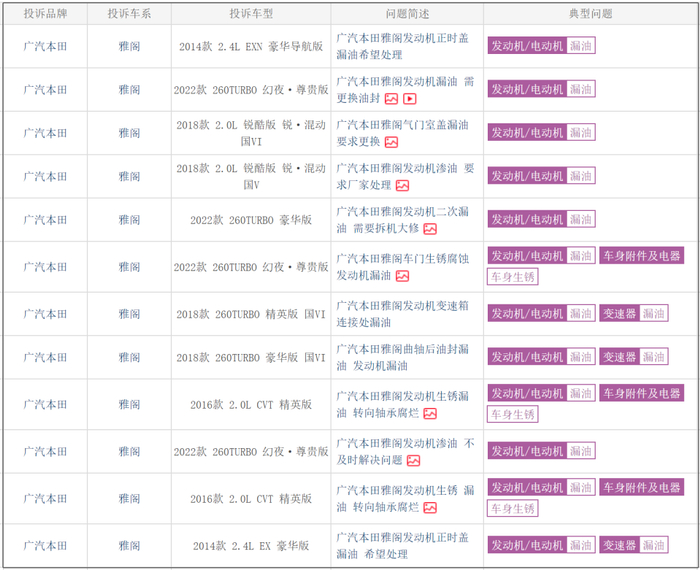700x570 pixels.
Task: Click 变速器 tag in 2018款 260TURBO 豪华版 row
Action: (619, 357)
